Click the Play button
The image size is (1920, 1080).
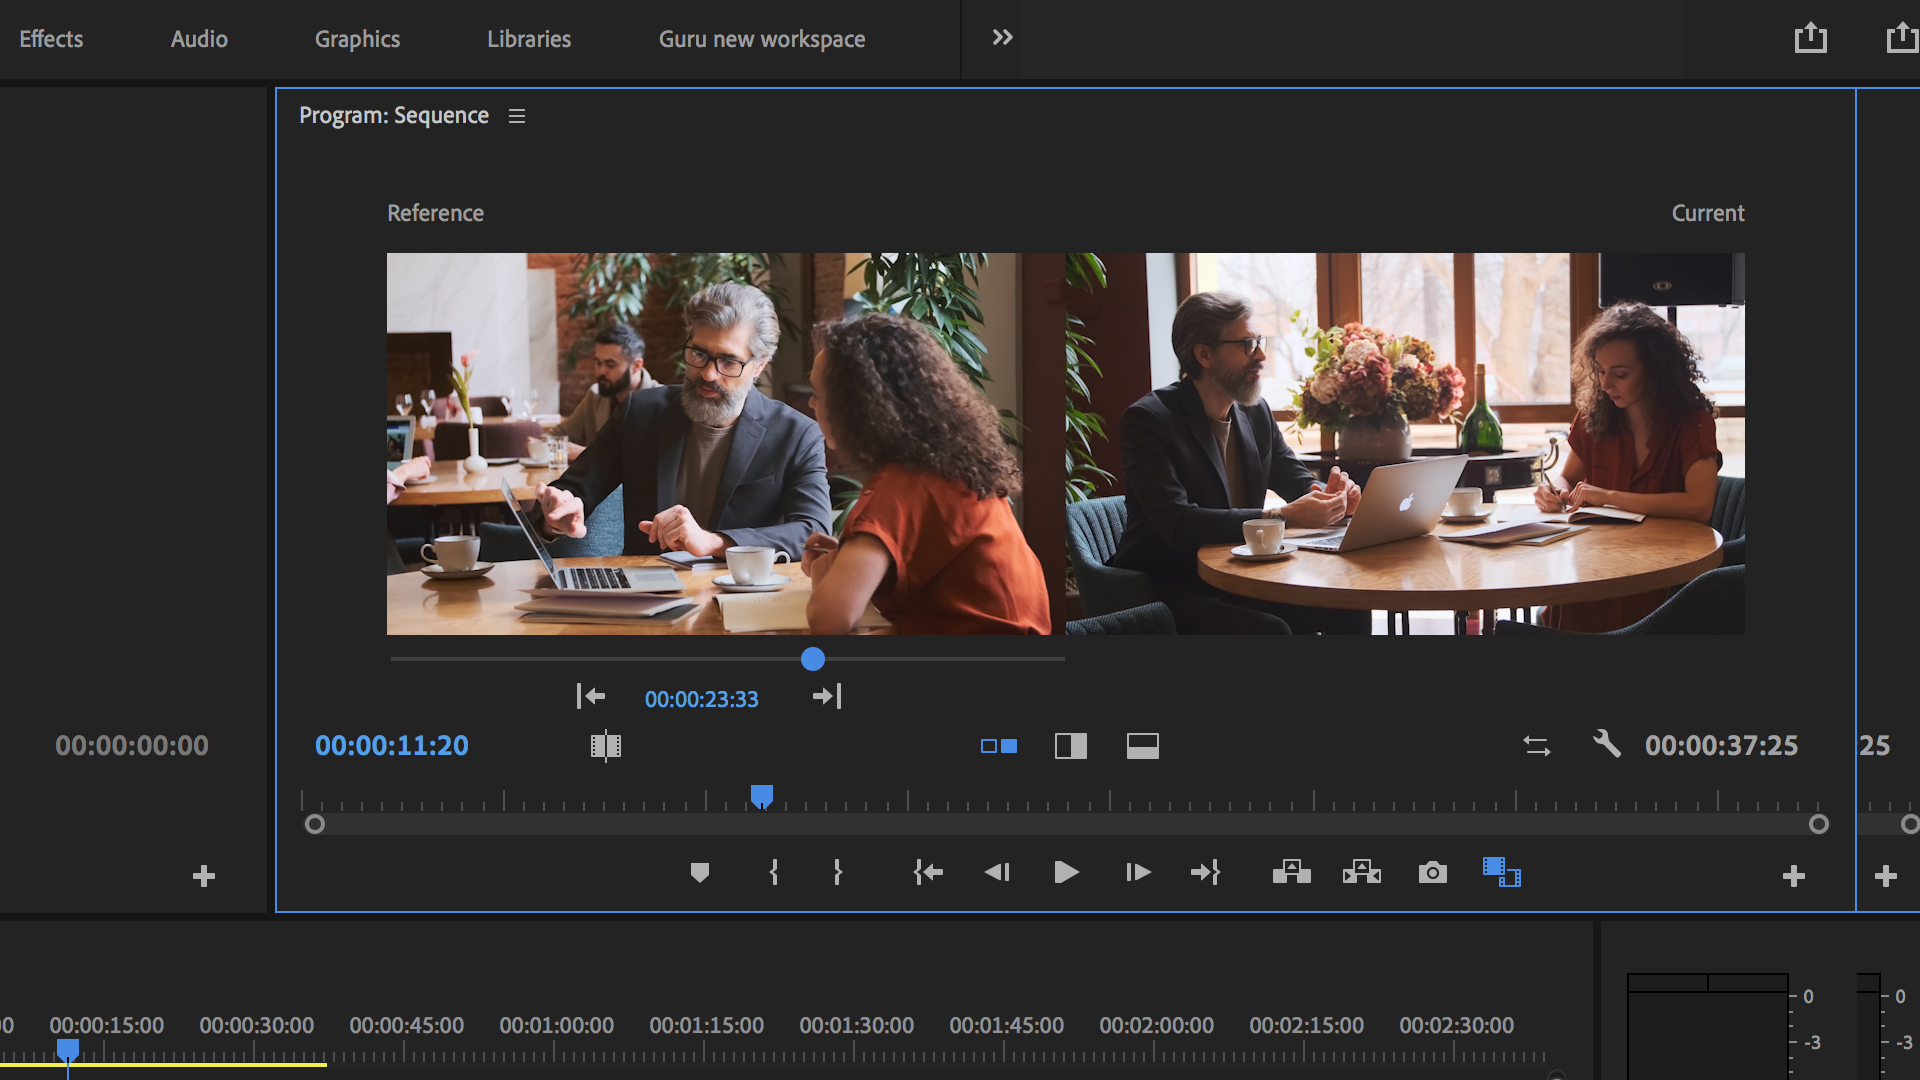point(1066,873)
